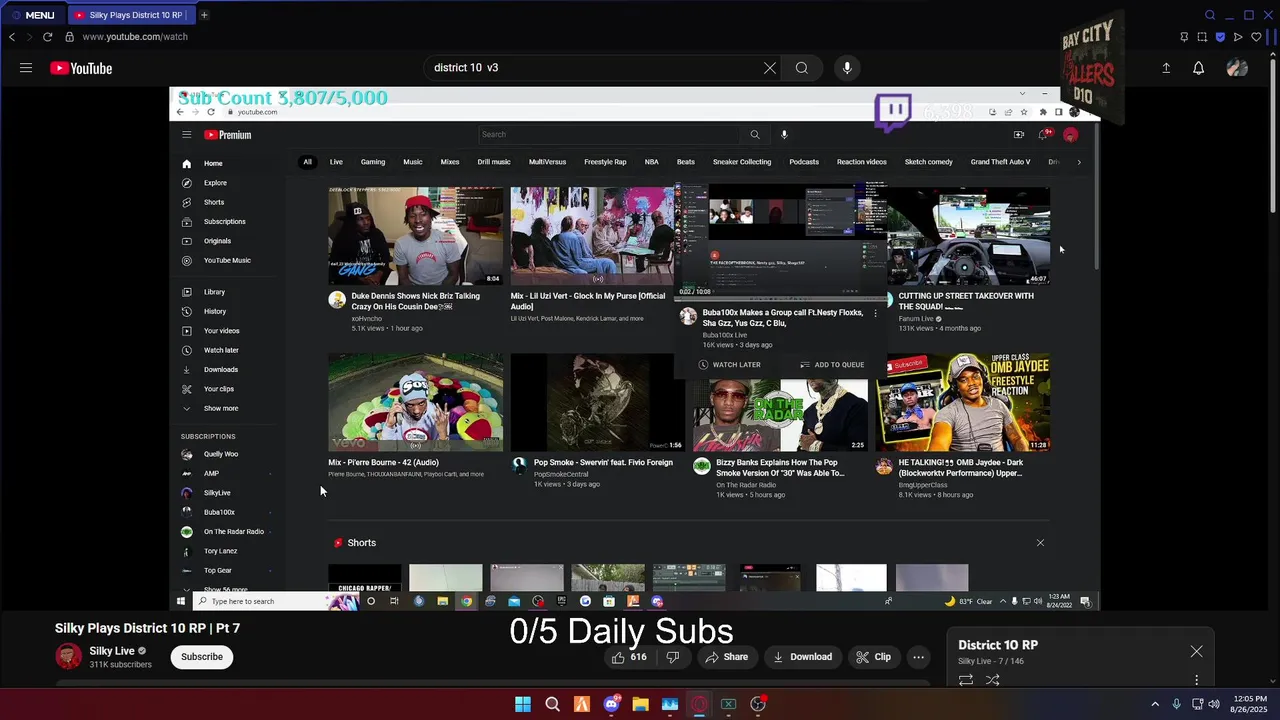Go to the YouTube home logo
Screen dimensions: 1280x720
click(81, 68)
